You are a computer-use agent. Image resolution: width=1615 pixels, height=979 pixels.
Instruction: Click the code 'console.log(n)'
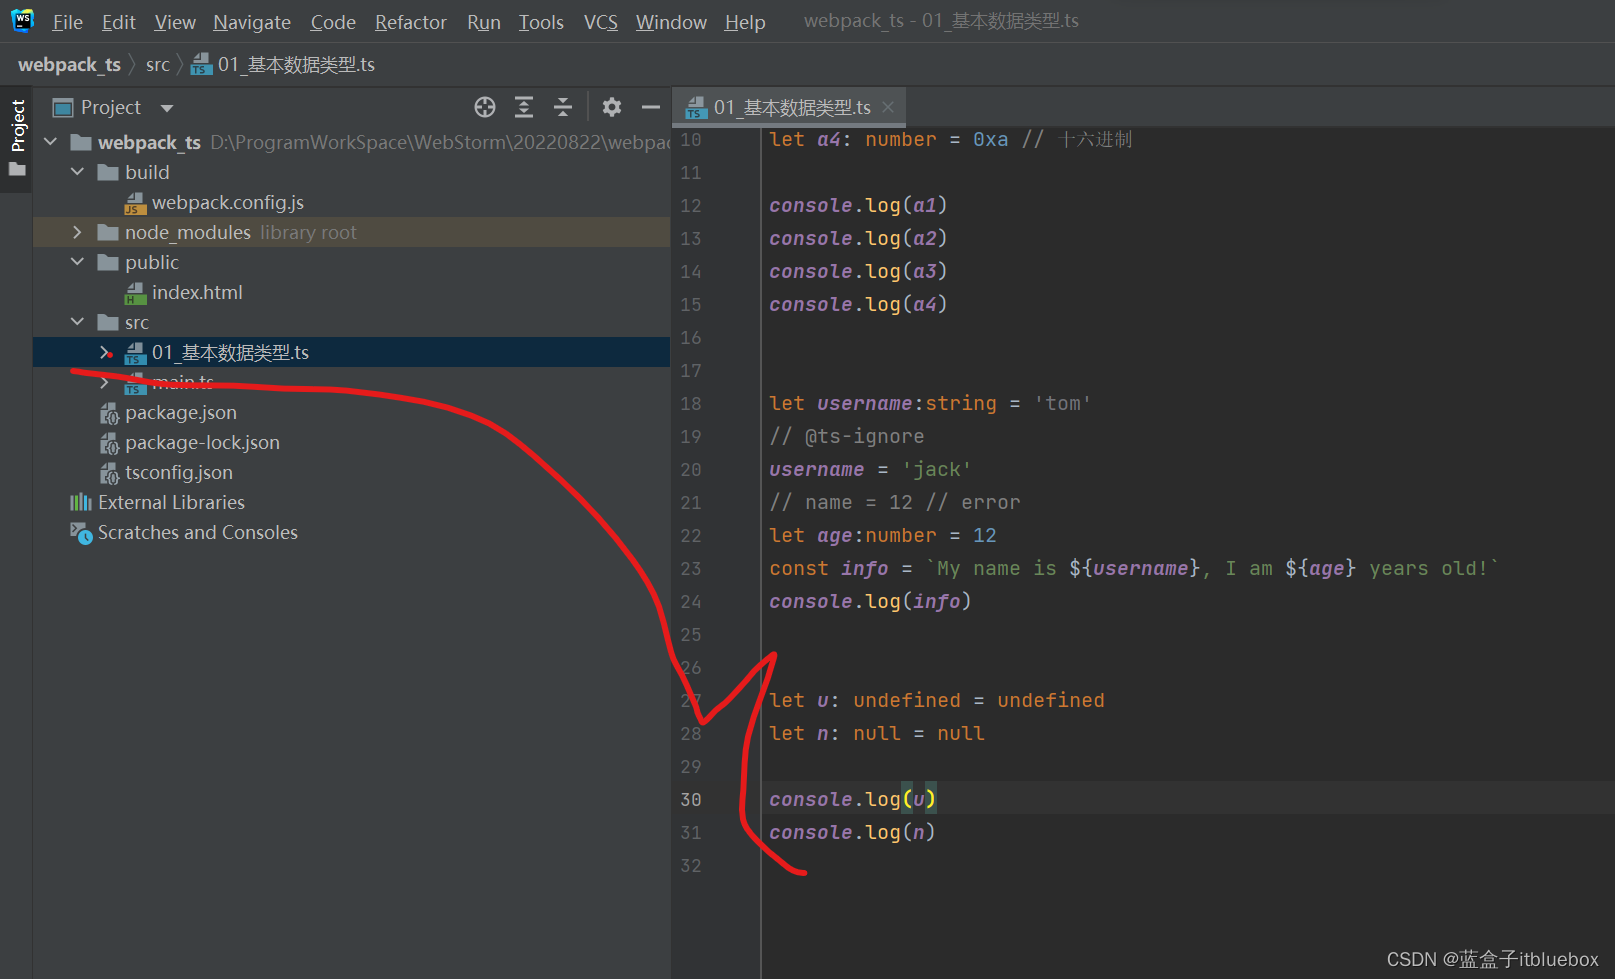click(x=852, y=833)
